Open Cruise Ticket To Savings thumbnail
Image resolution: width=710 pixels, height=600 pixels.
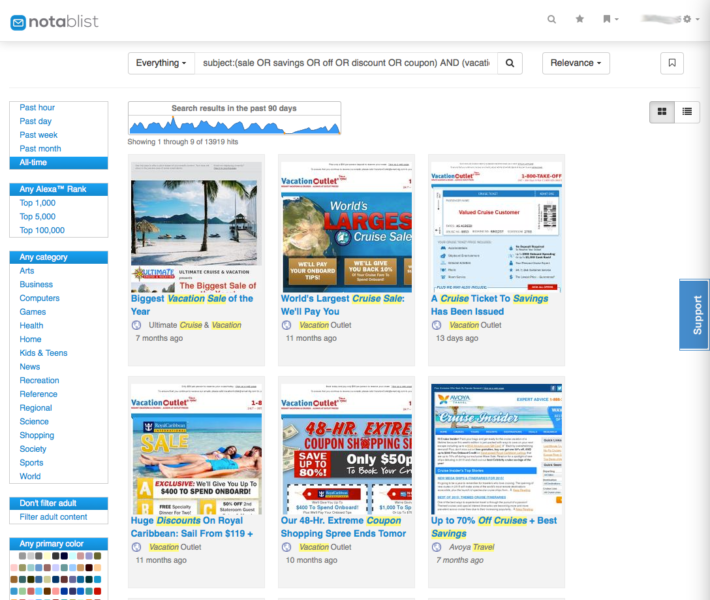pos(496,227)
